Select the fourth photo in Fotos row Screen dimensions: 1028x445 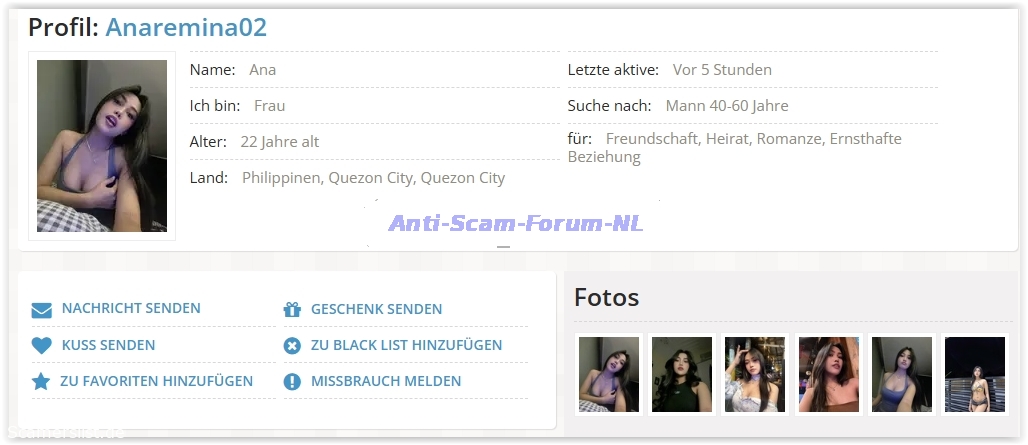[828, 374]
